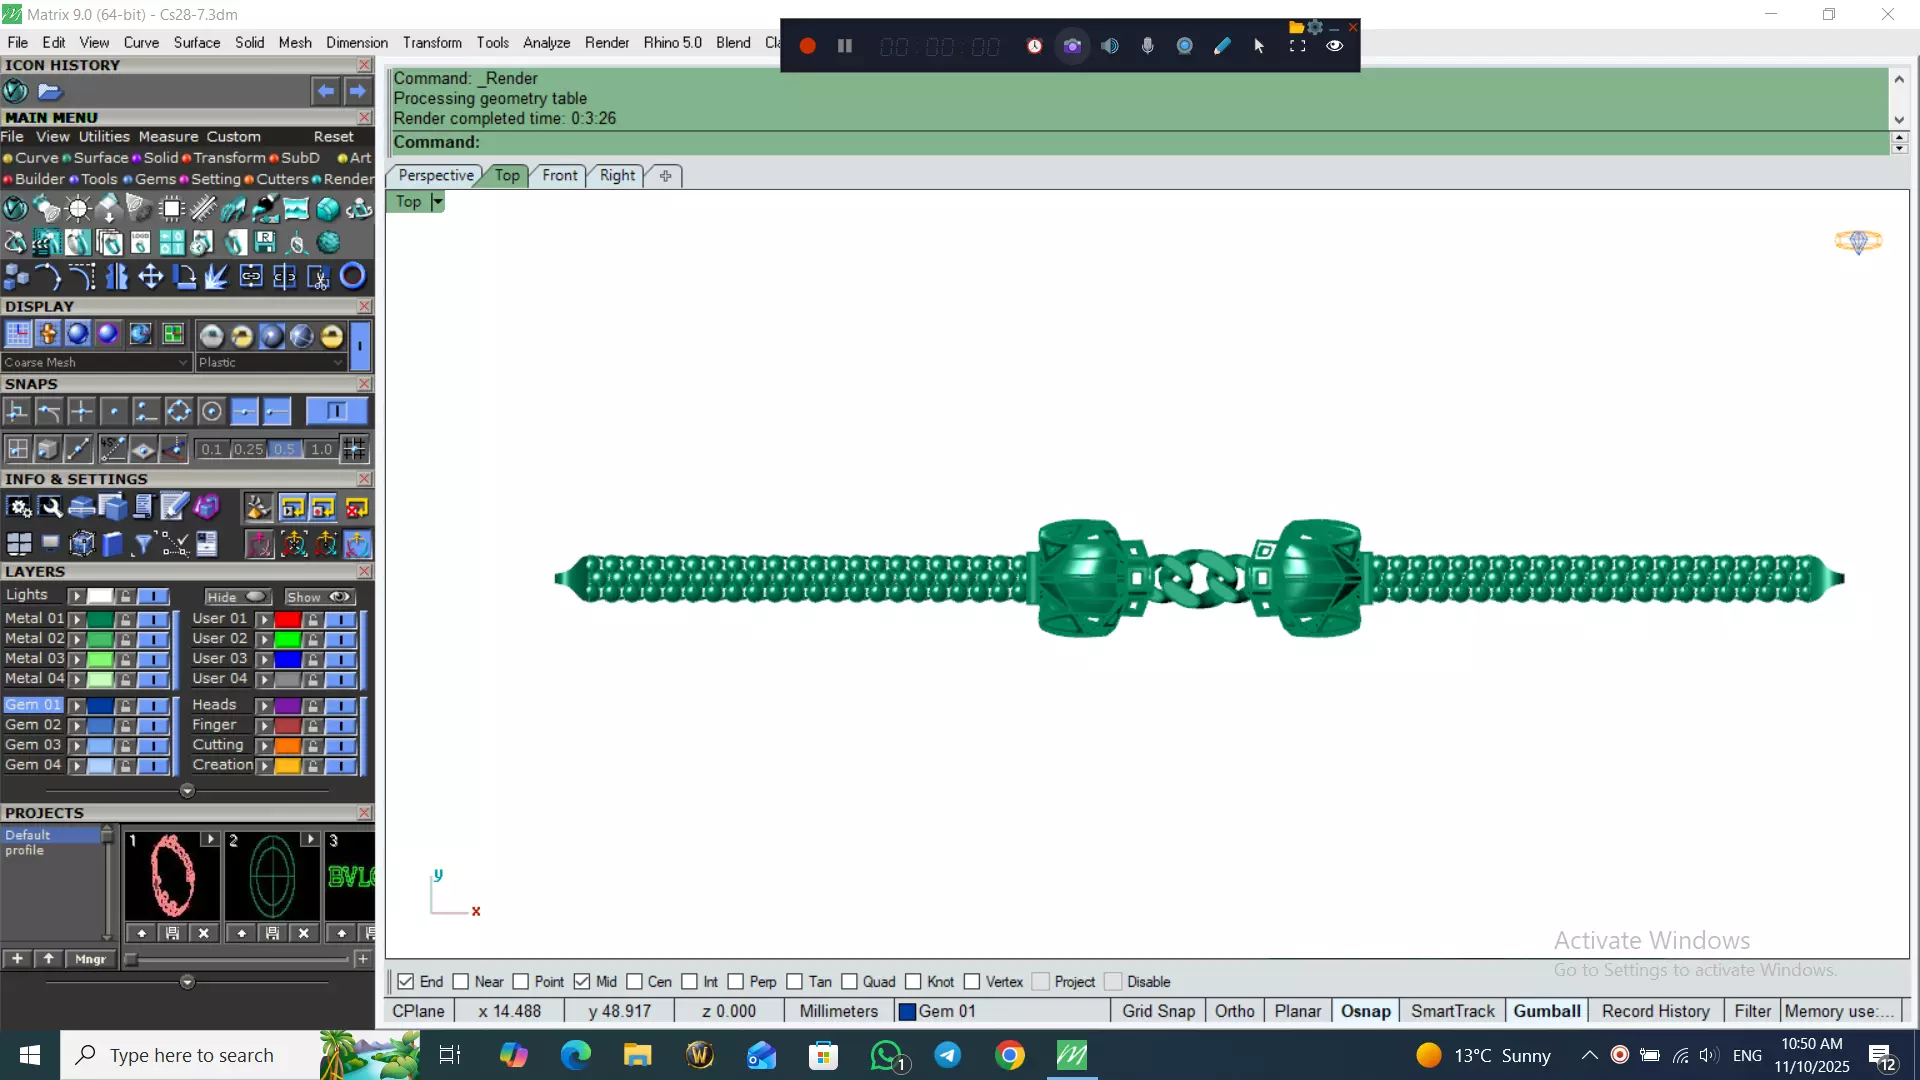This screenshot has height=1080, width=1920.
Task: Enable the Quad osnap checkbox
Action: [x=849, y=982]
